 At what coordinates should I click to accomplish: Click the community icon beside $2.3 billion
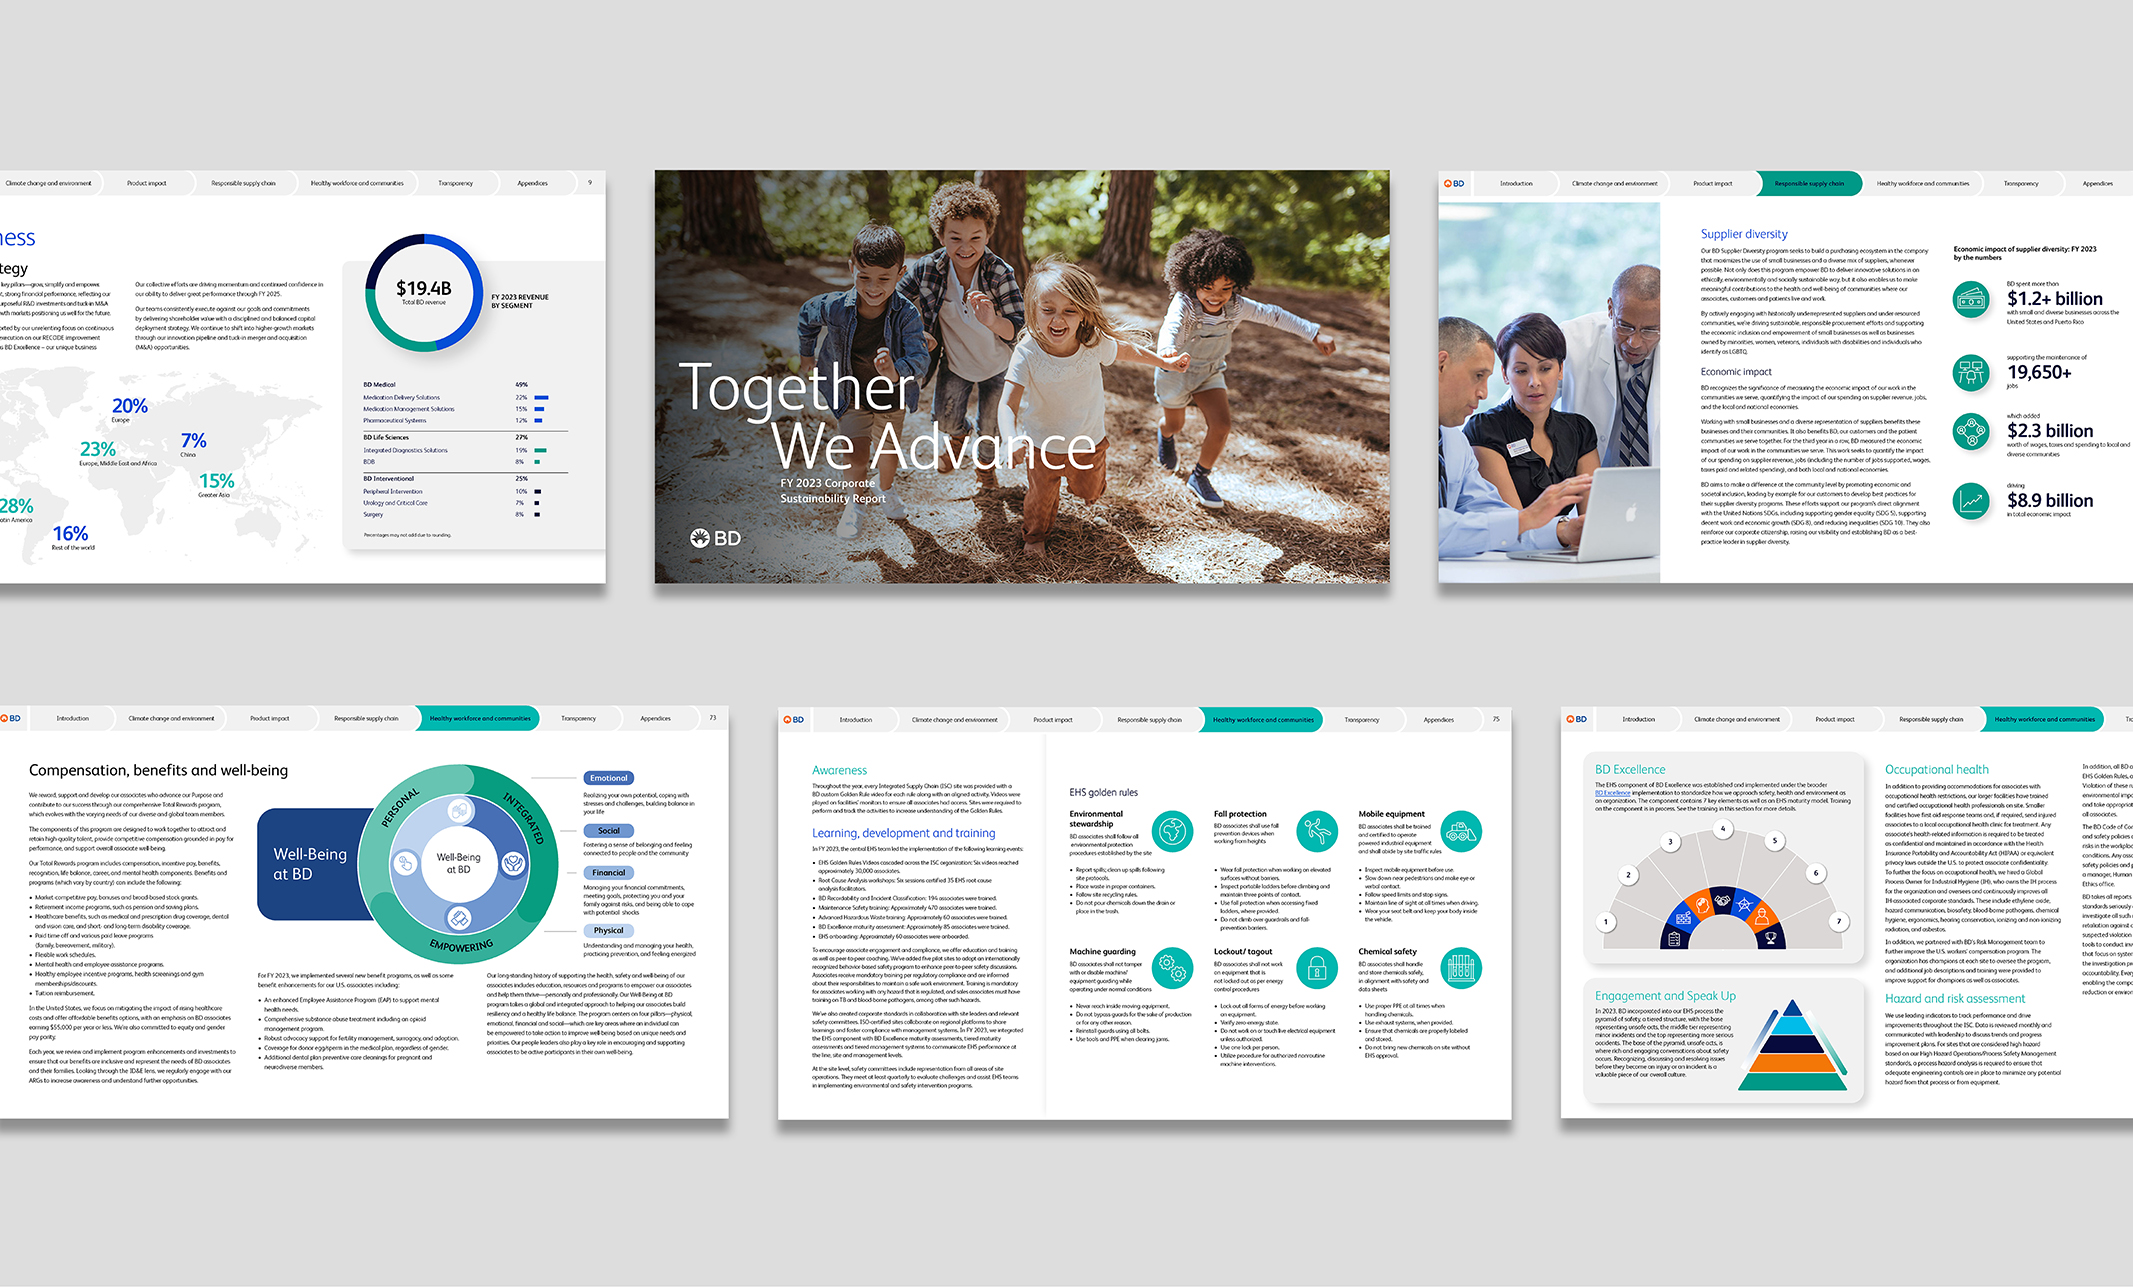pos(1971,432)
